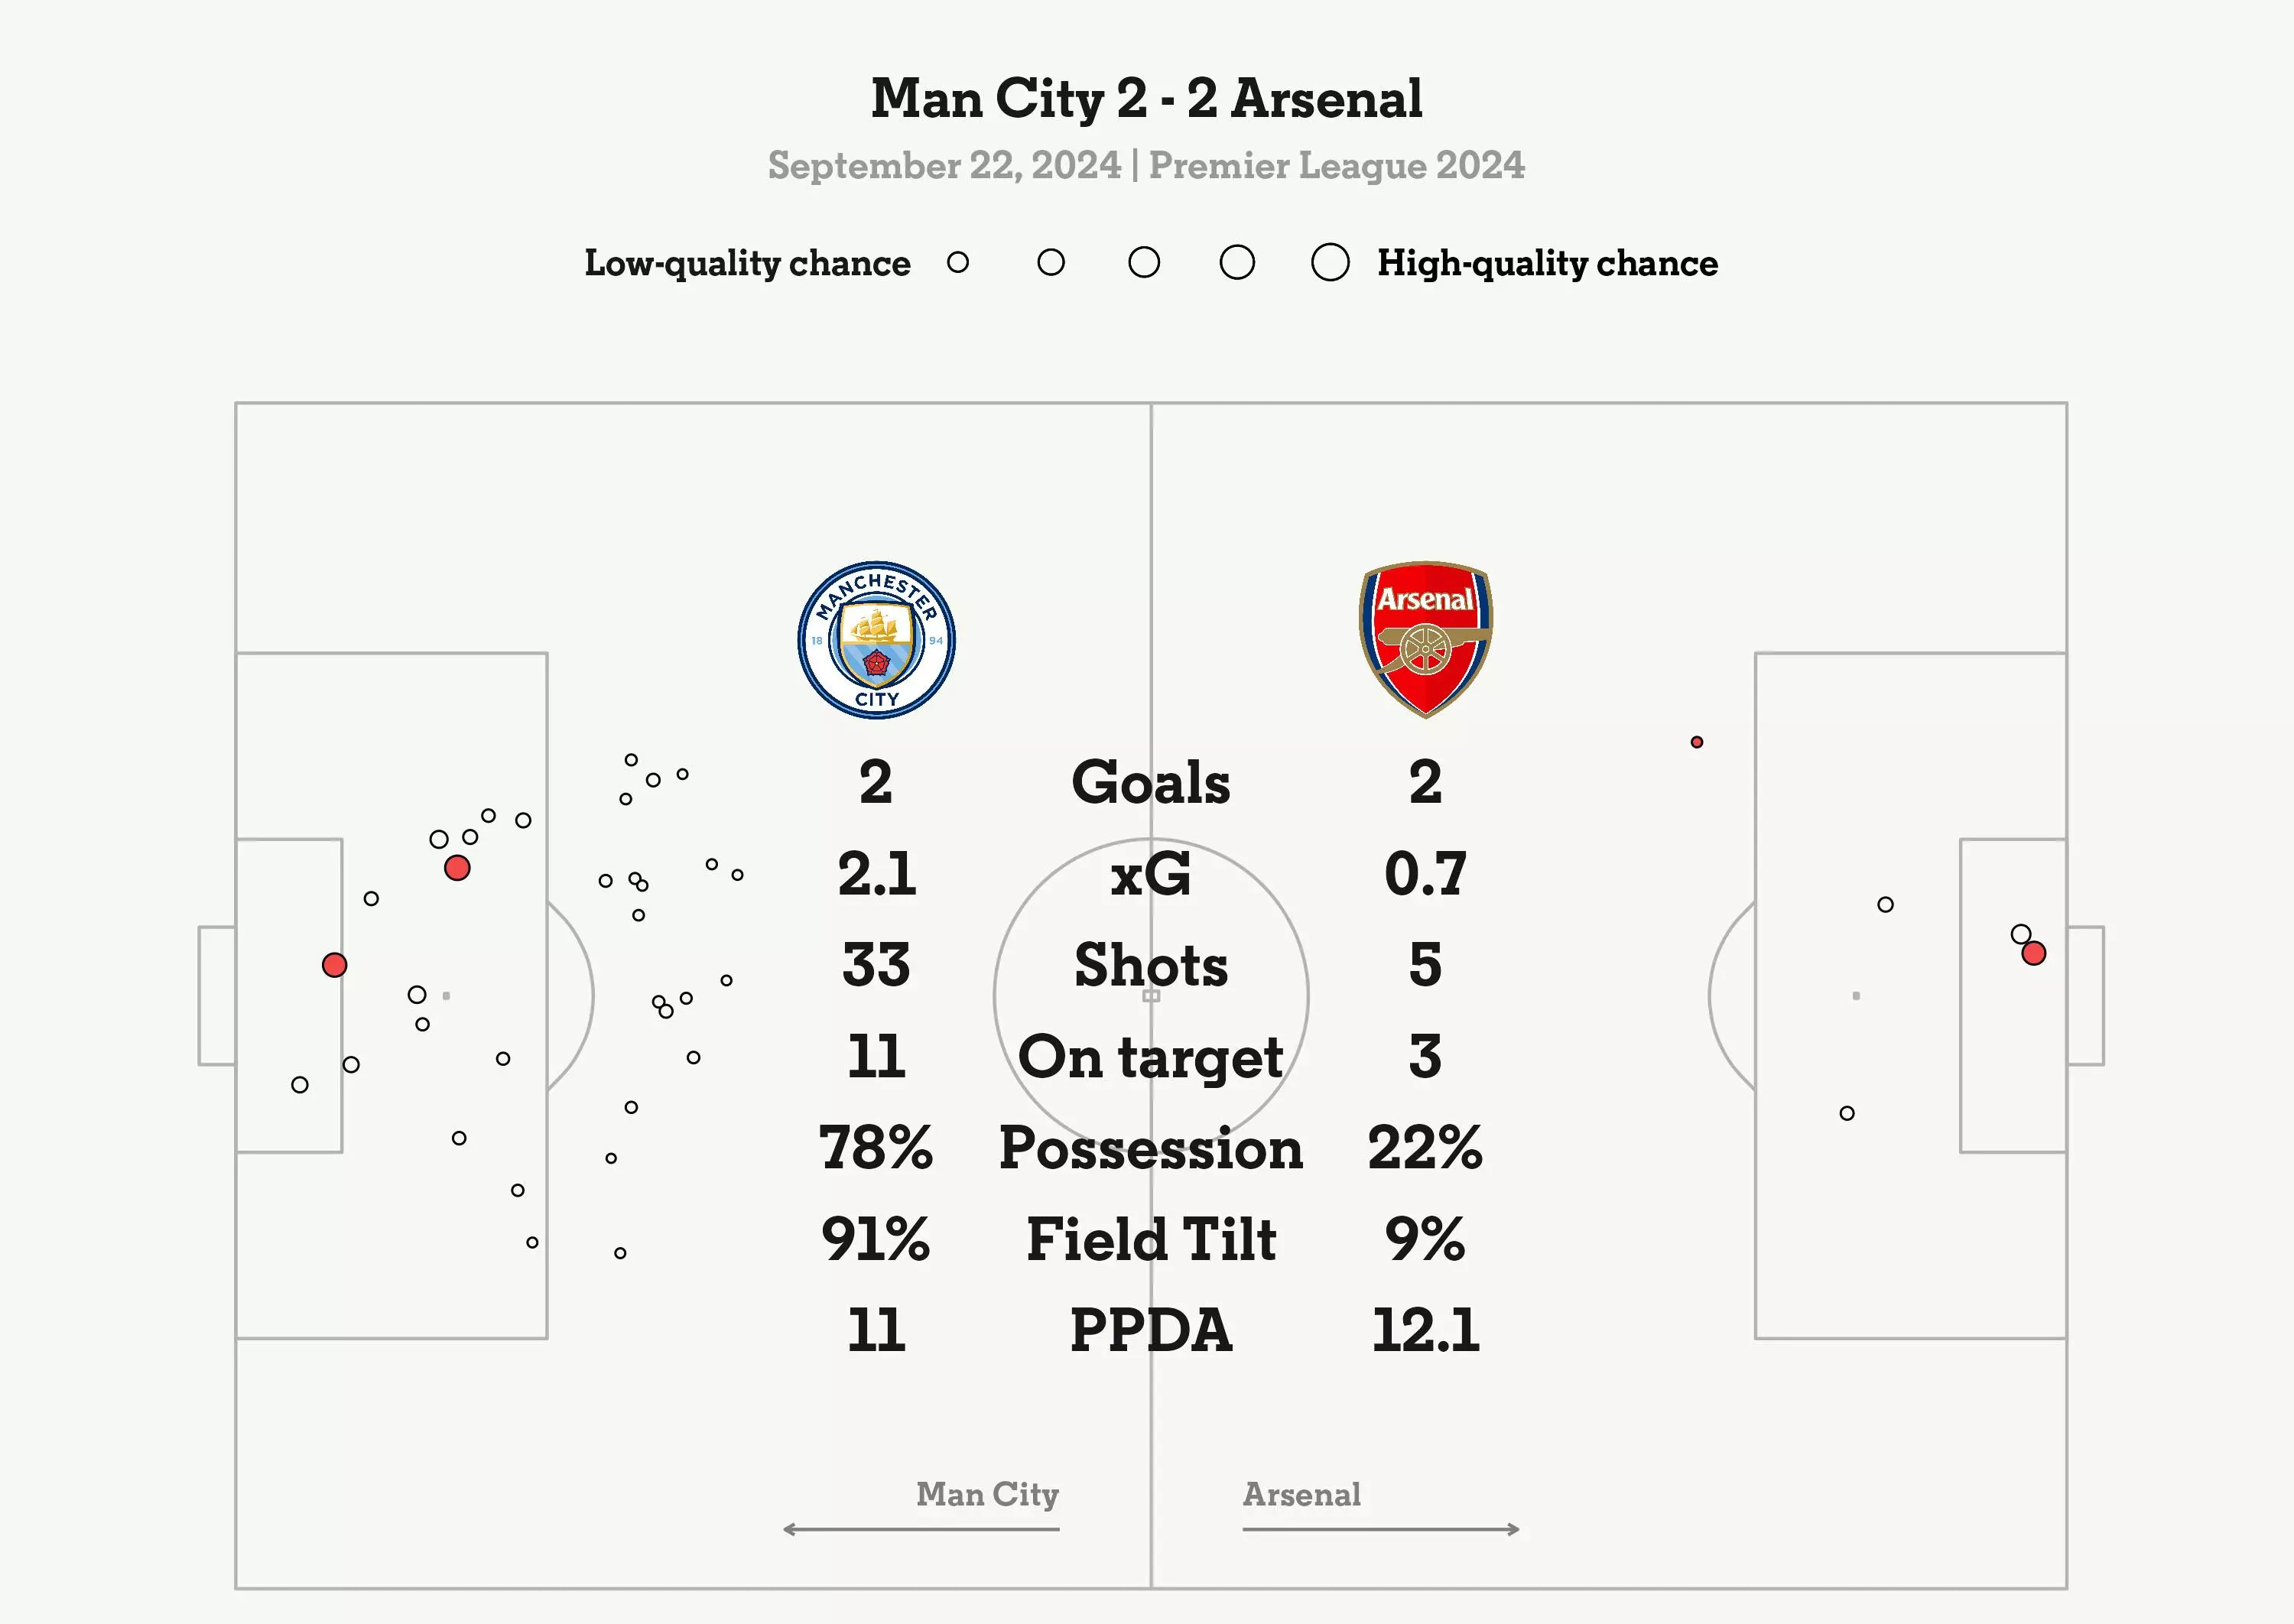
Task: Click the small red shot dot outside the right penalty area
Action: [1697, 742]
